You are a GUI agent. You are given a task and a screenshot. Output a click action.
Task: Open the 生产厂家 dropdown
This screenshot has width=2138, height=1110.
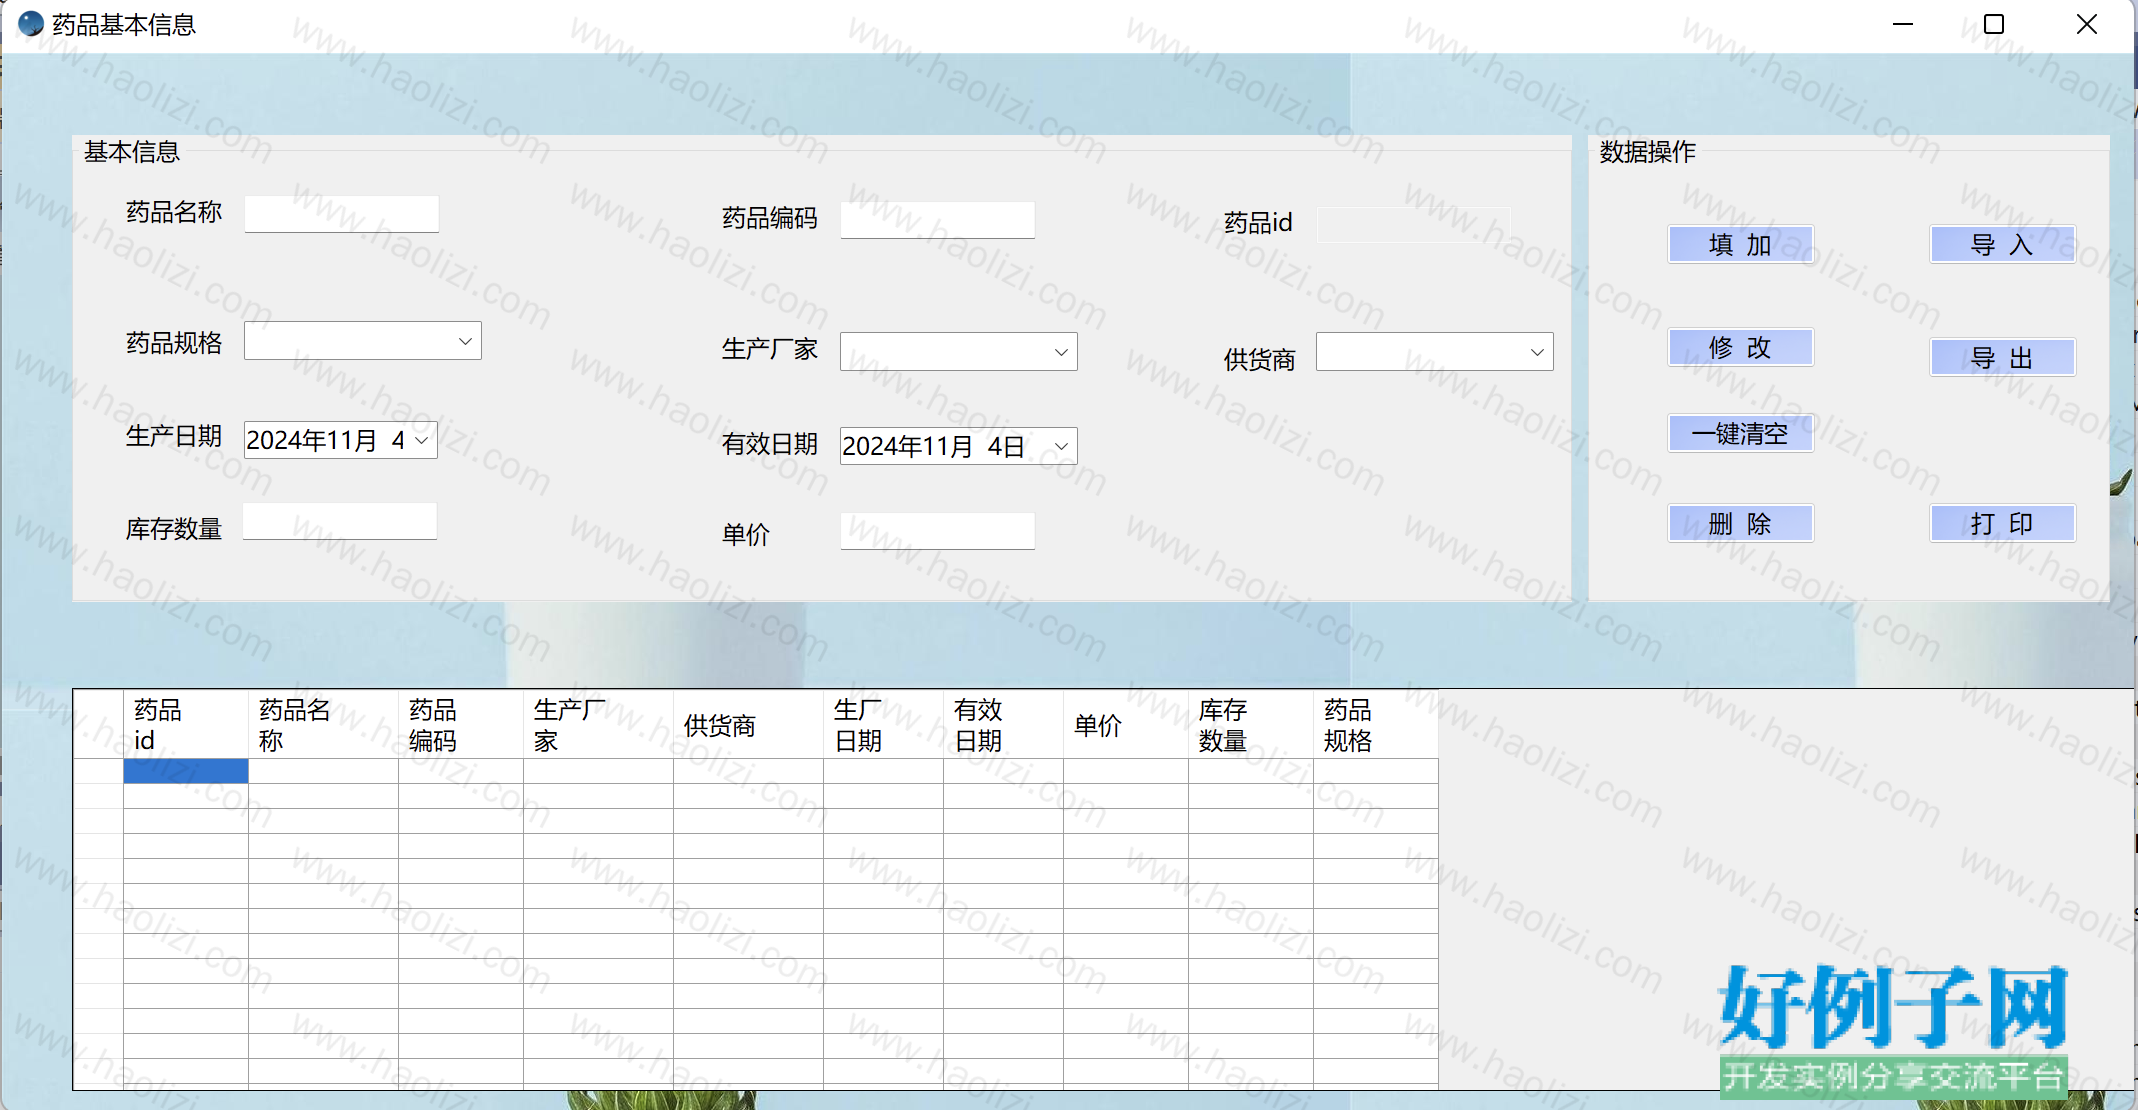tap(959, 352)
